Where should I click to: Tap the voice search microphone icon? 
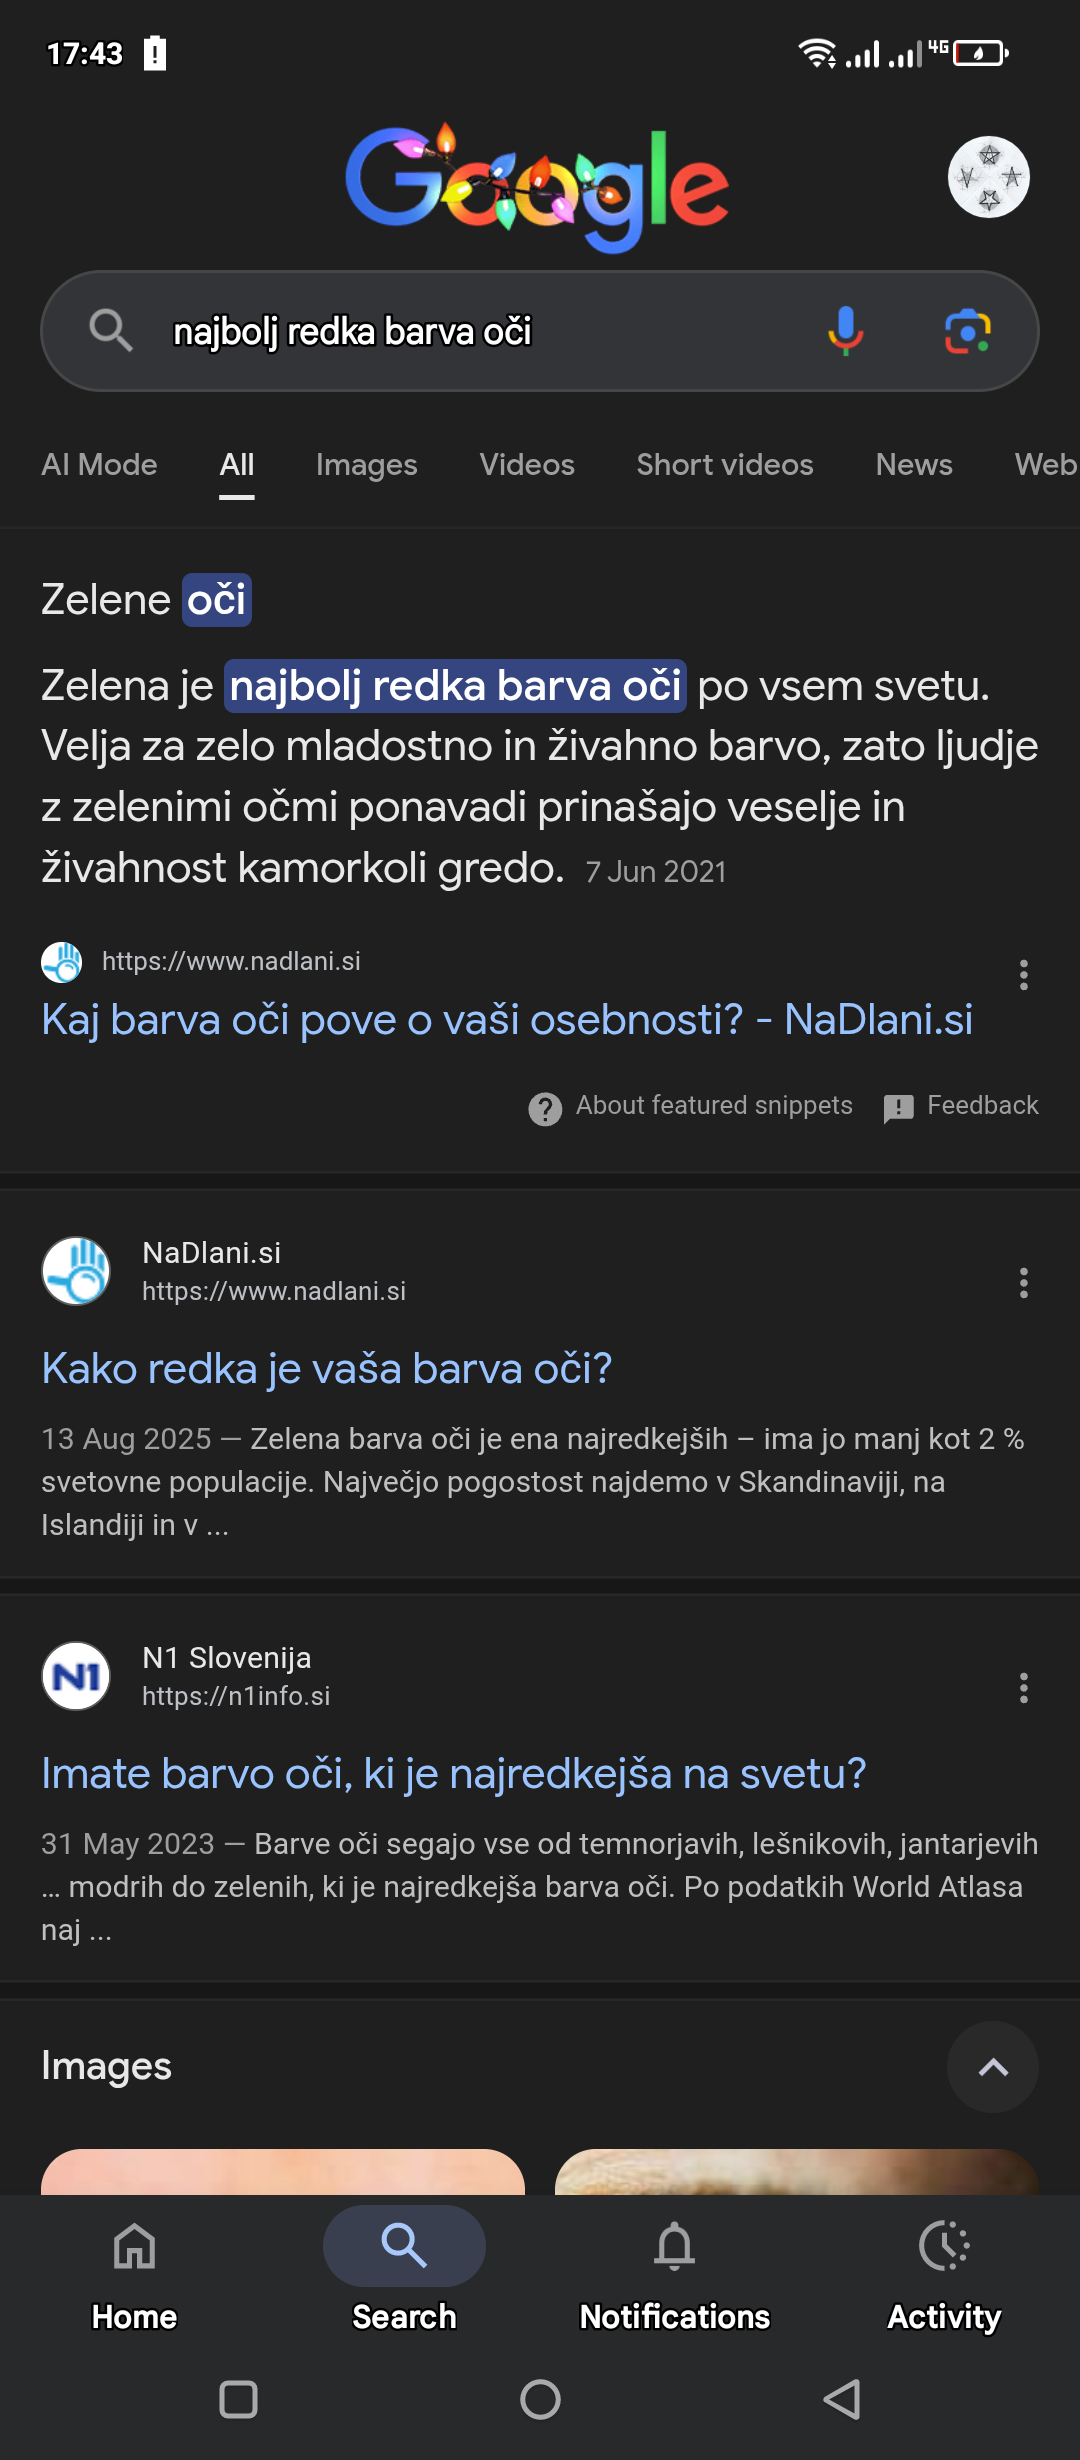point(845,331)
